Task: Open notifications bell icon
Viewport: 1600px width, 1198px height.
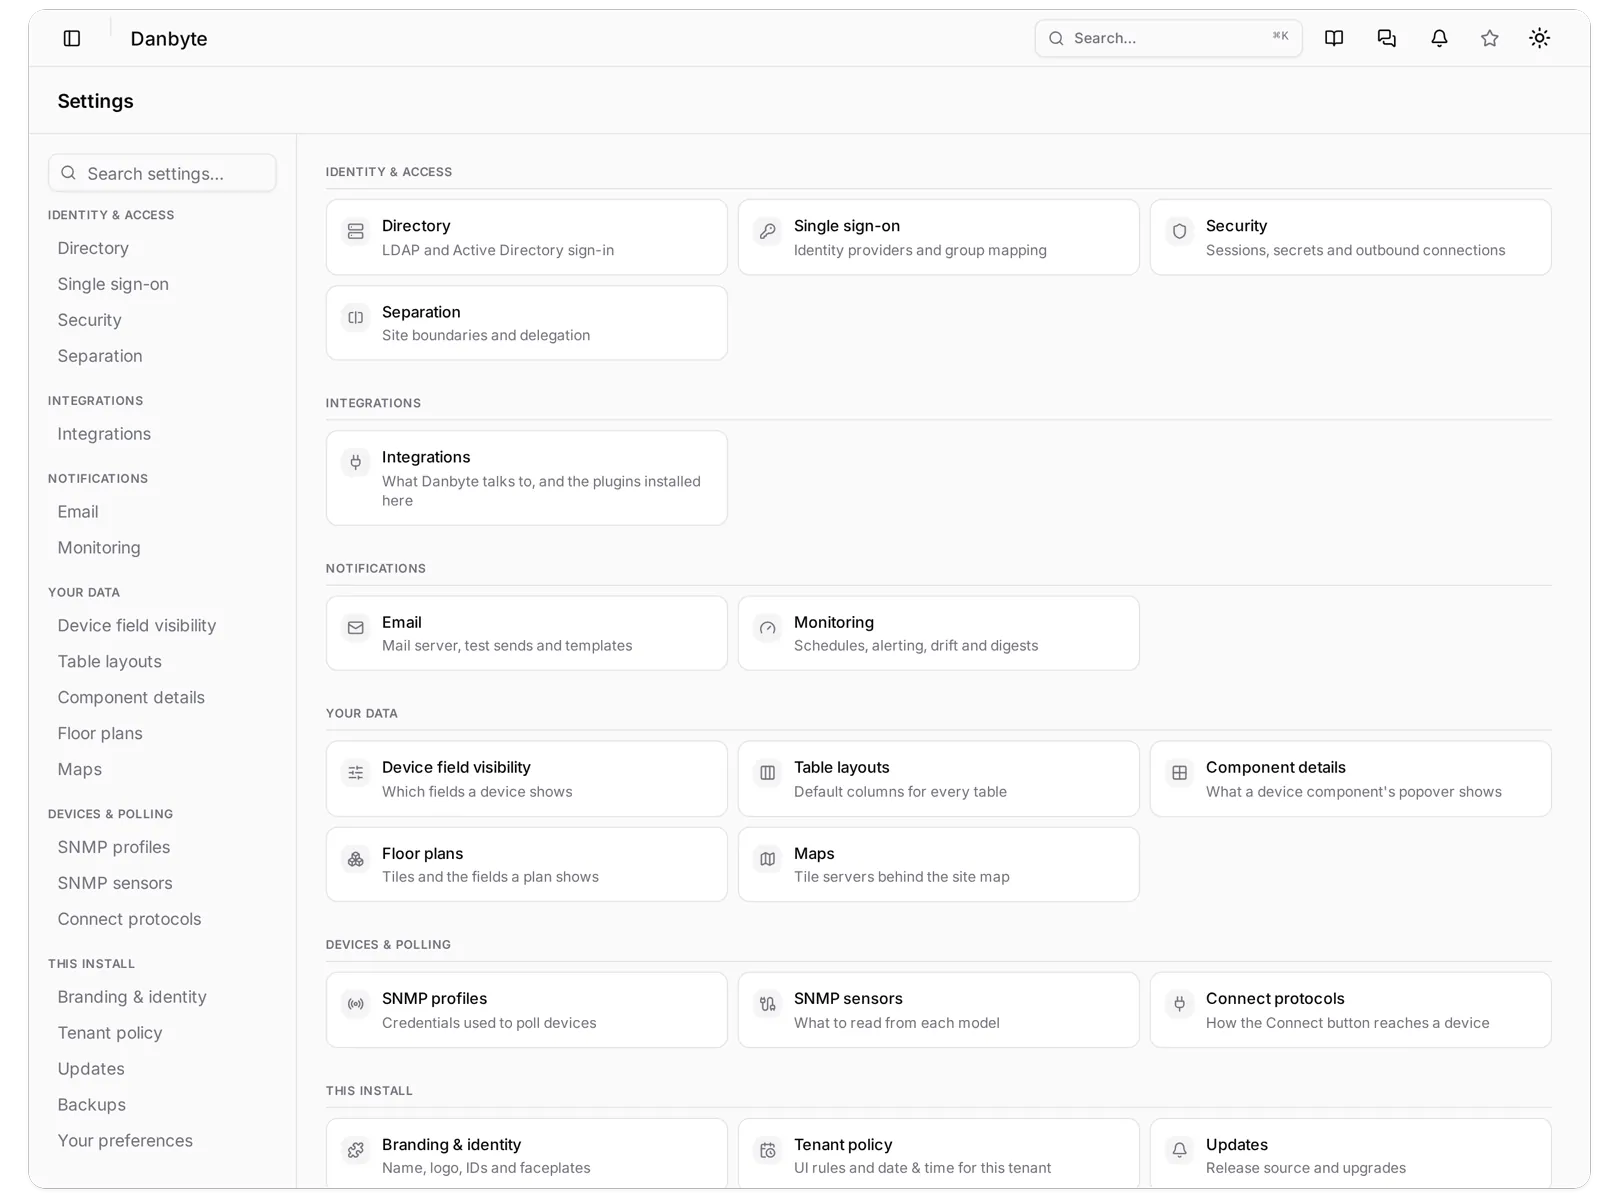Action: pos(1439,38)
